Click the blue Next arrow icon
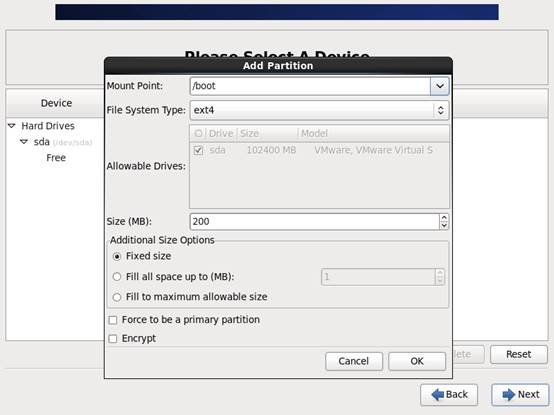Screen dimensions: 554x415 (x=508, y=394)
